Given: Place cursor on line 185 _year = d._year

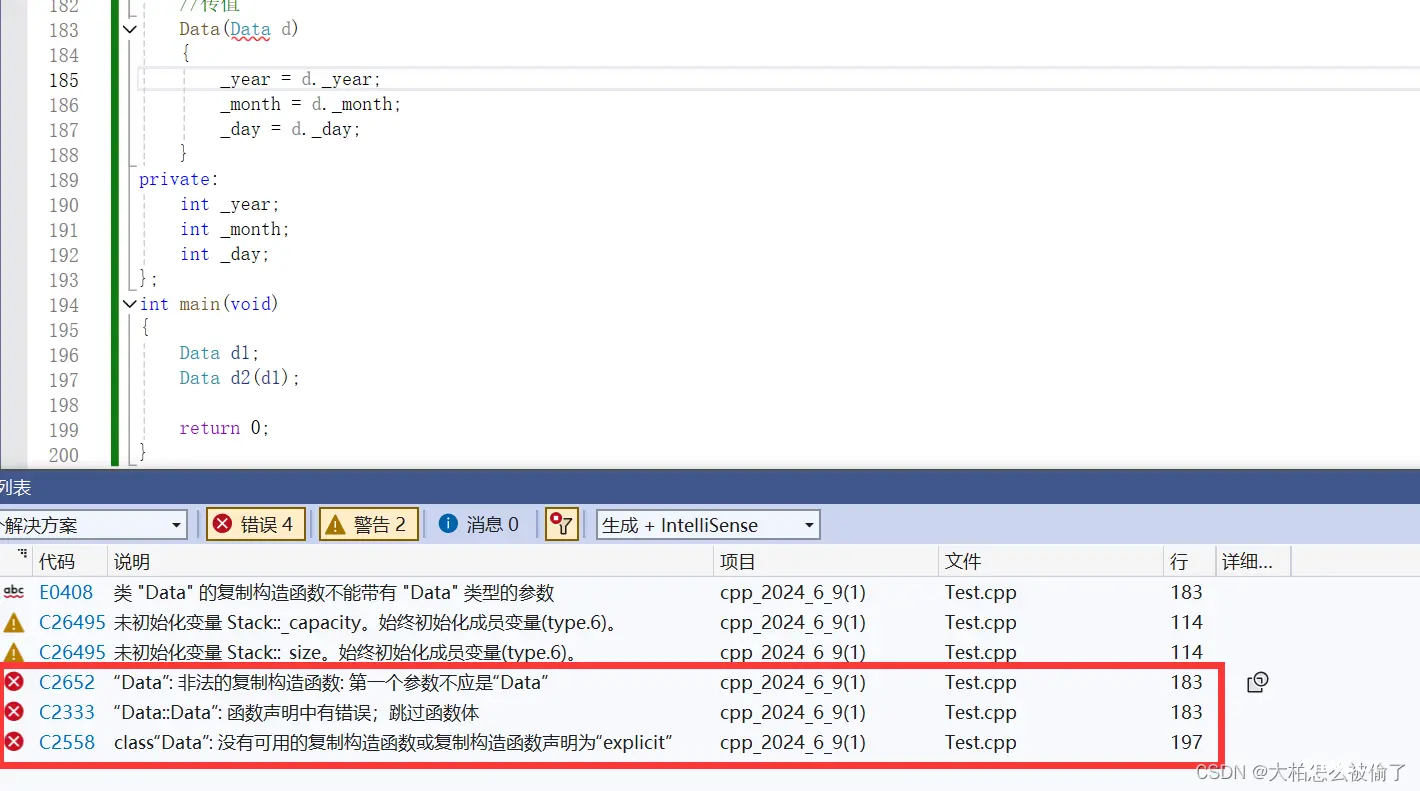Looking at the screenshot, I should [x=301, y=79].
